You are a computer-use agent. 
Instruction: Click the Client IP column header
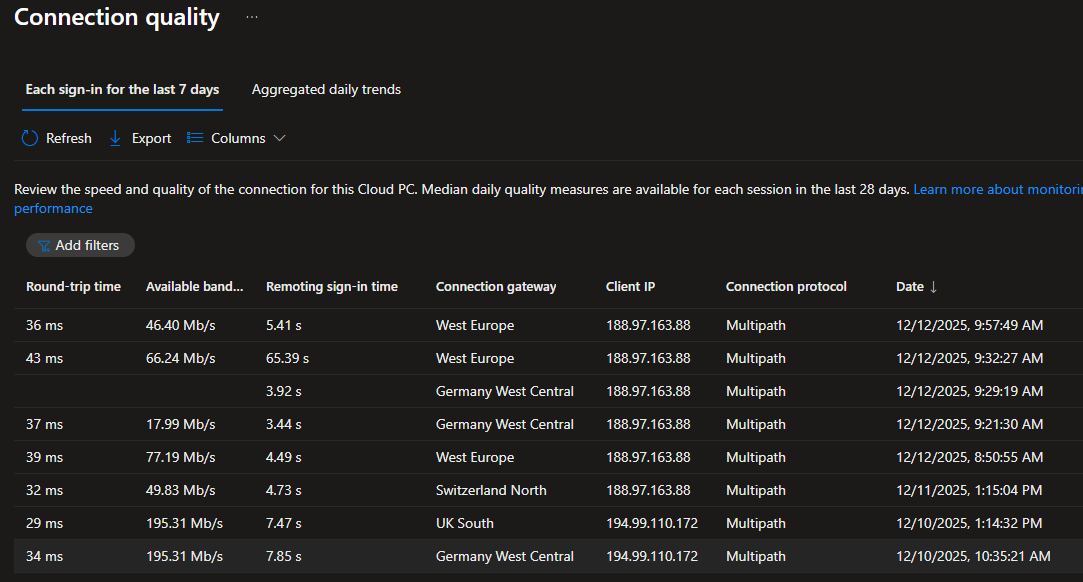(x=630, y=287)
